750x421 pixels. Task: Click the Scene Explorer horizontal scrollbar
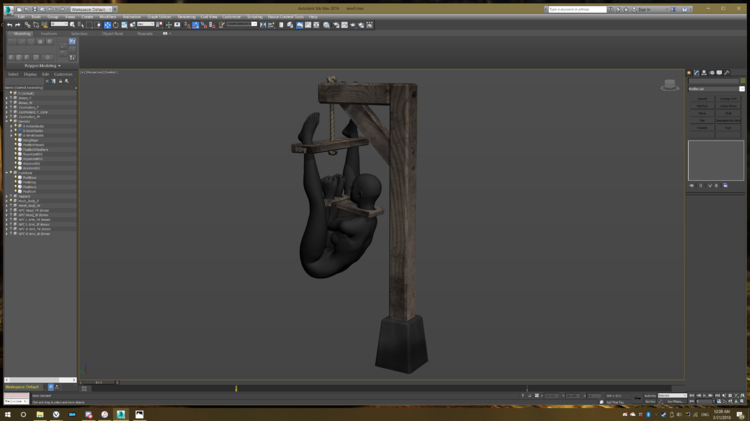[41, 380]
